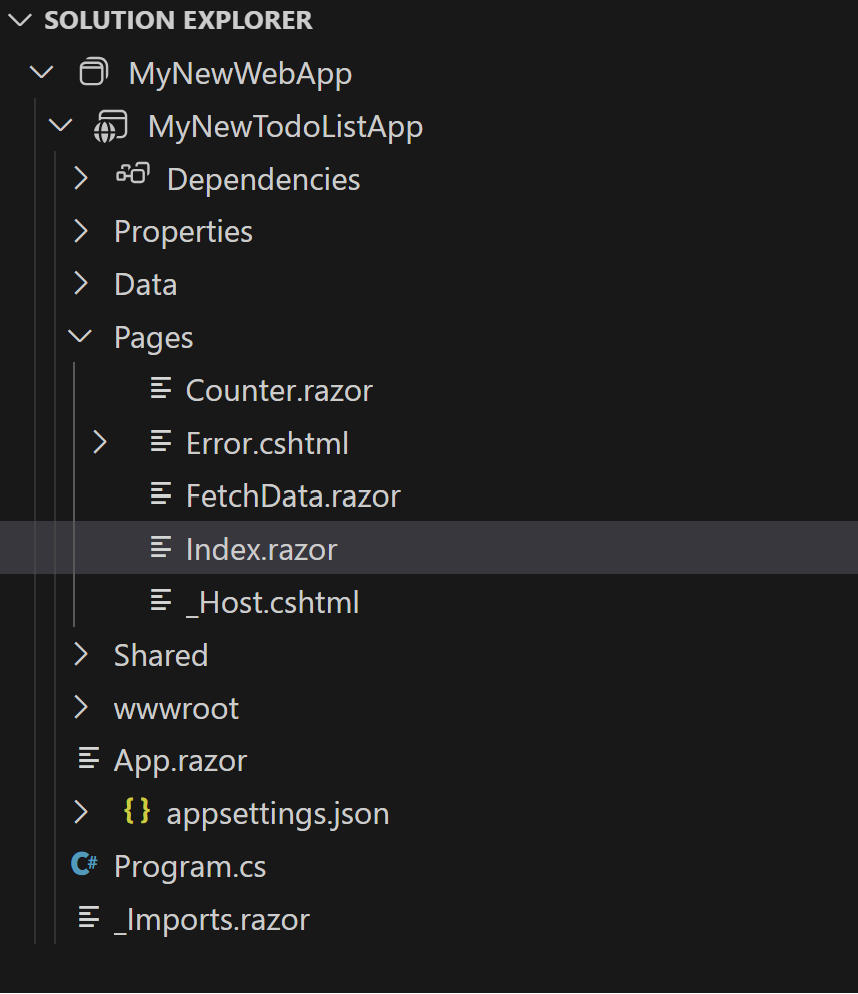Collapse the Pages folder
This screenshot has width=858, height=994.
[x=80, y=336]
